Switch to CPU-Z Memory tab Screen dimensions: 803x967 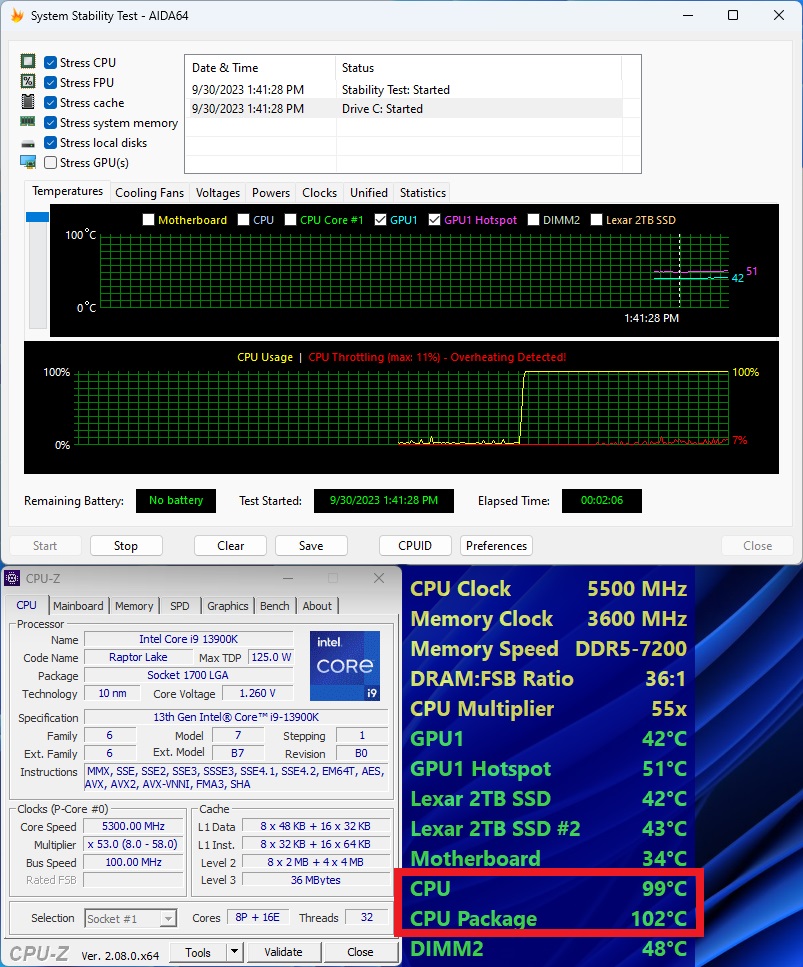click(134, 606)
